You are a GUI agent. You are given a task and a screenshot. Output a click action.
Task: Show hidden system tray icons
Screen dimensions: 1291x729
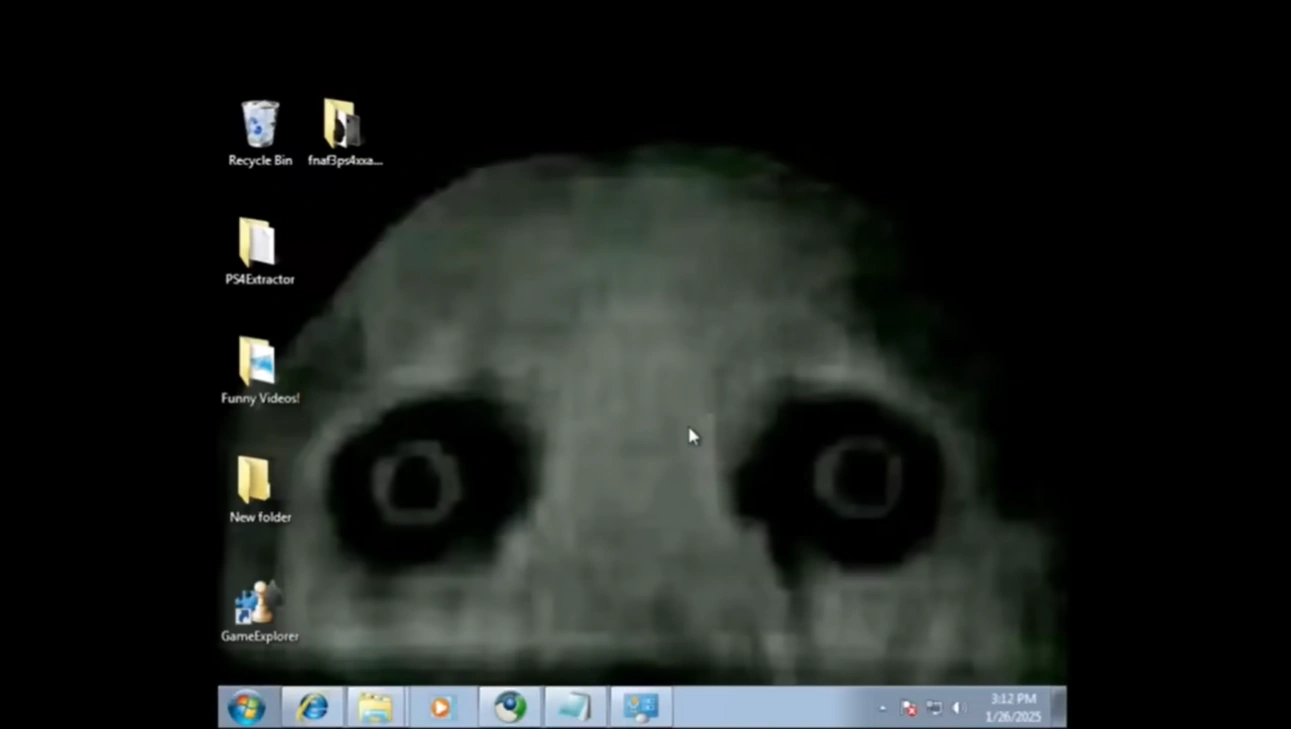[x=882, y=709]
